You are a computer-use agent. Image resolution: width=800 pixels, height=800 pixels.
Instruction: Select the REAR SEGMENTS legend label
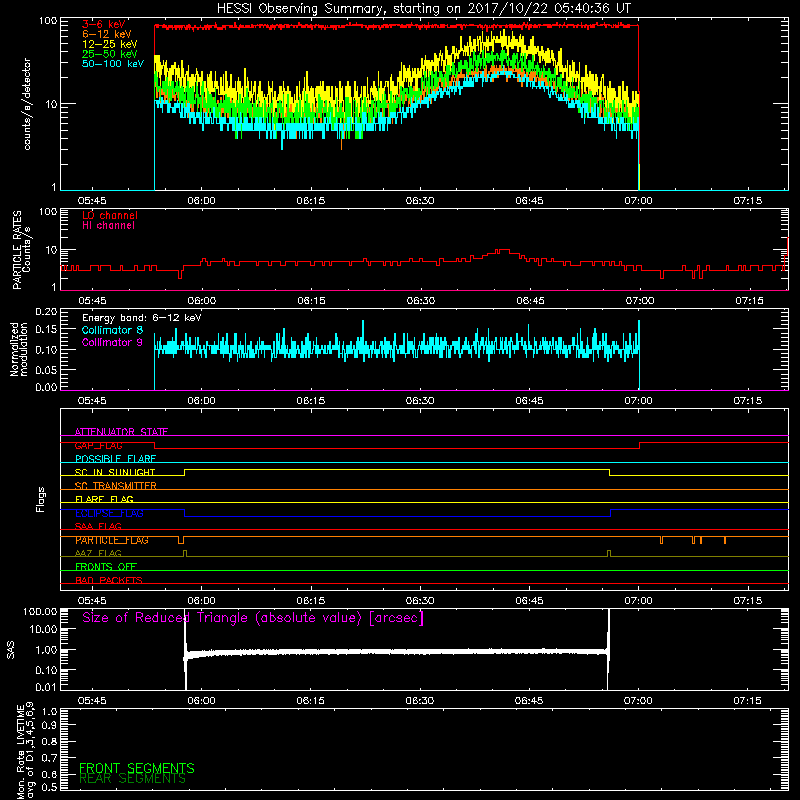click(132, 779)
